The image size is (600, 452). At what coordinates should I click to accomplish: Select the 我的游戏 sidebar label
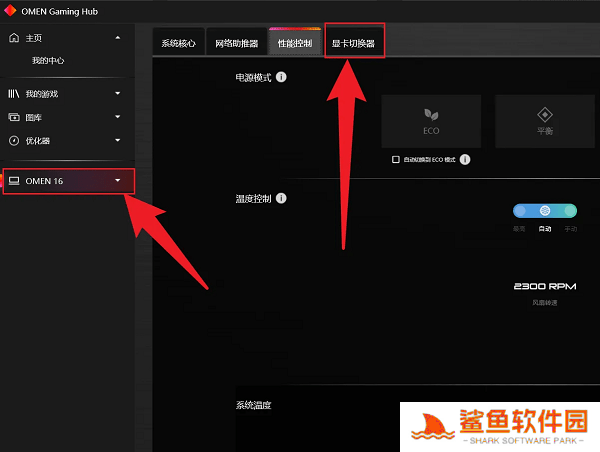coord(42,94)
